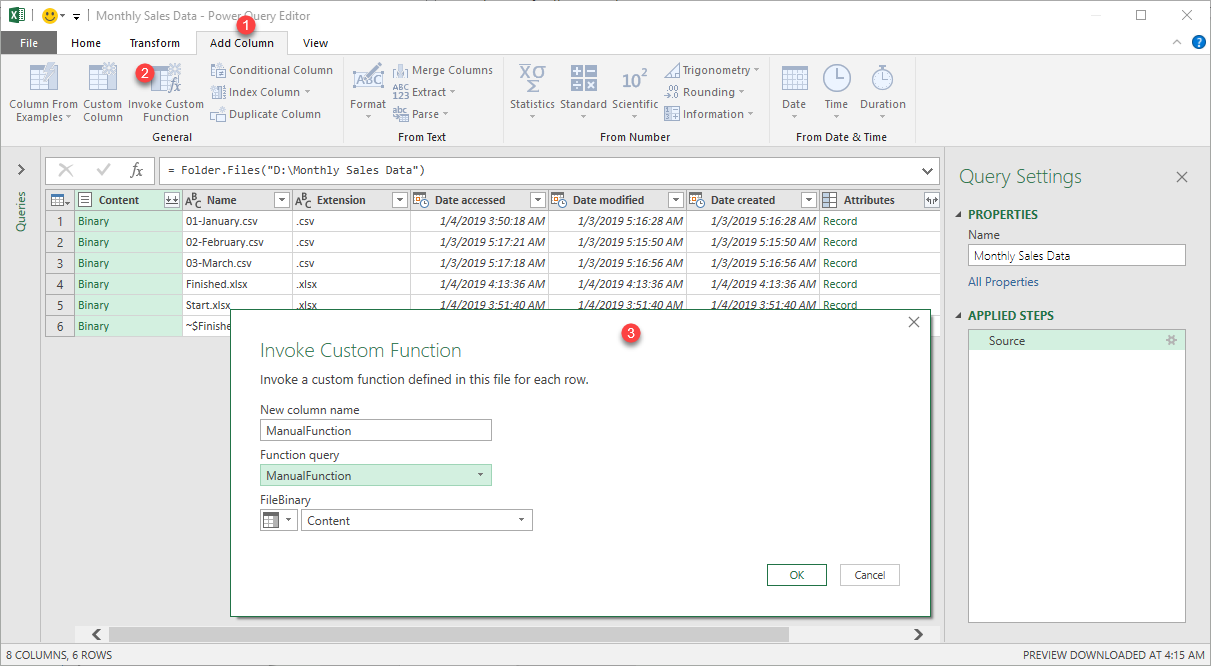Click the Date calendar icon
Viewport: 1211px width, 666px height.
[794, 78]
